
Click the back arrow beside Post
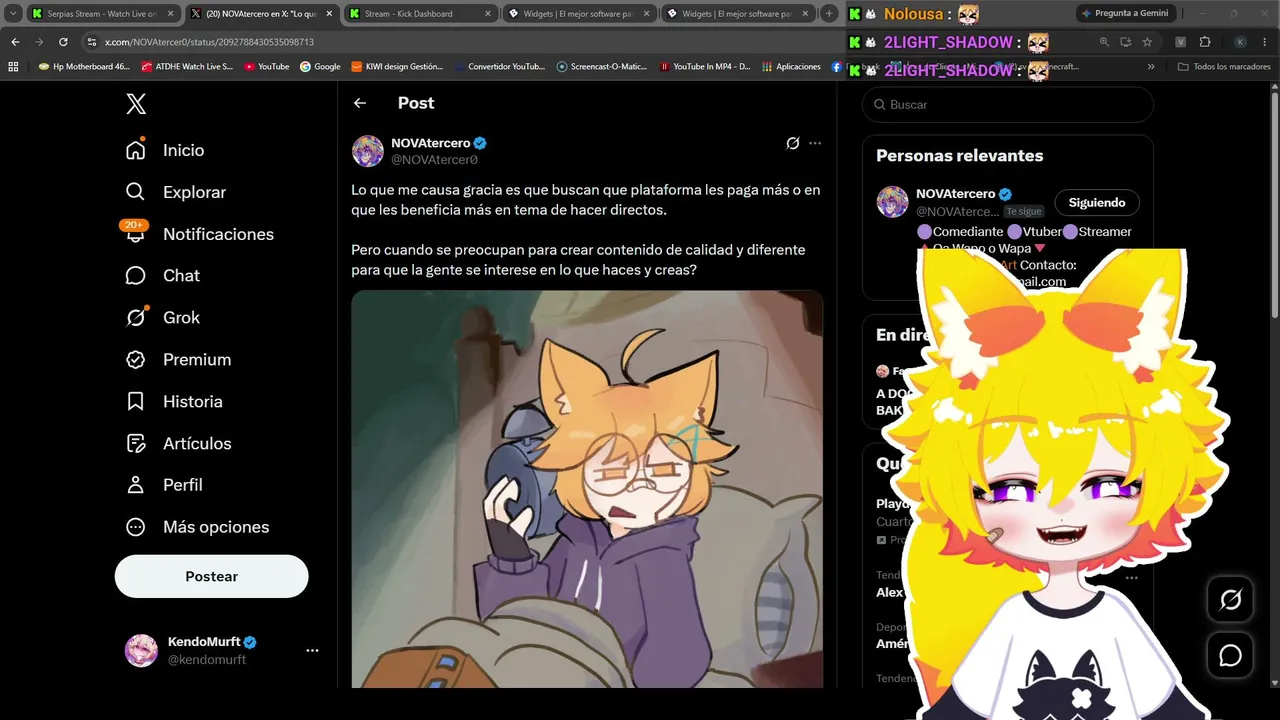360,103
